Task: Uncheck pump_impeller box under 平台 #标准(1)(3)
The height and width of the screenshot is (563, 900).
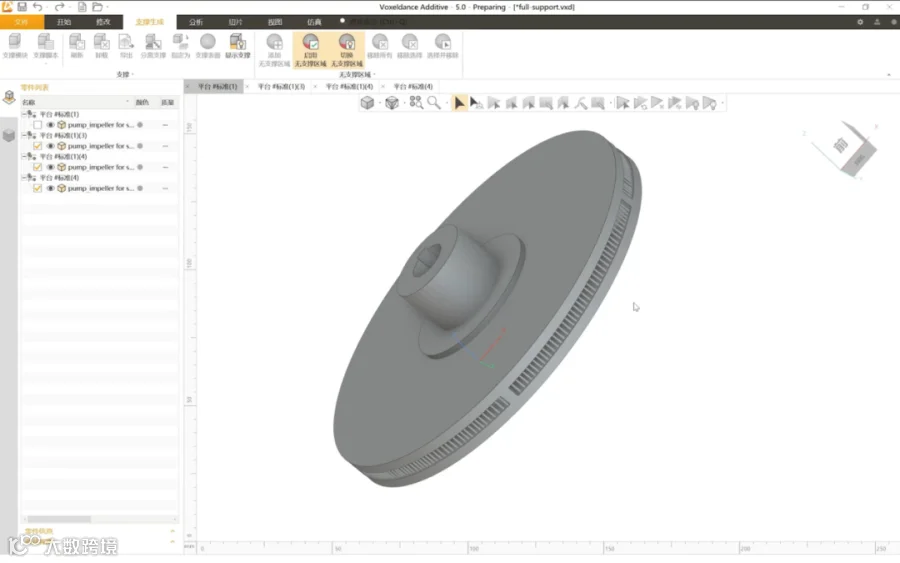Action: pyautogui.click(x=37, y=146)
